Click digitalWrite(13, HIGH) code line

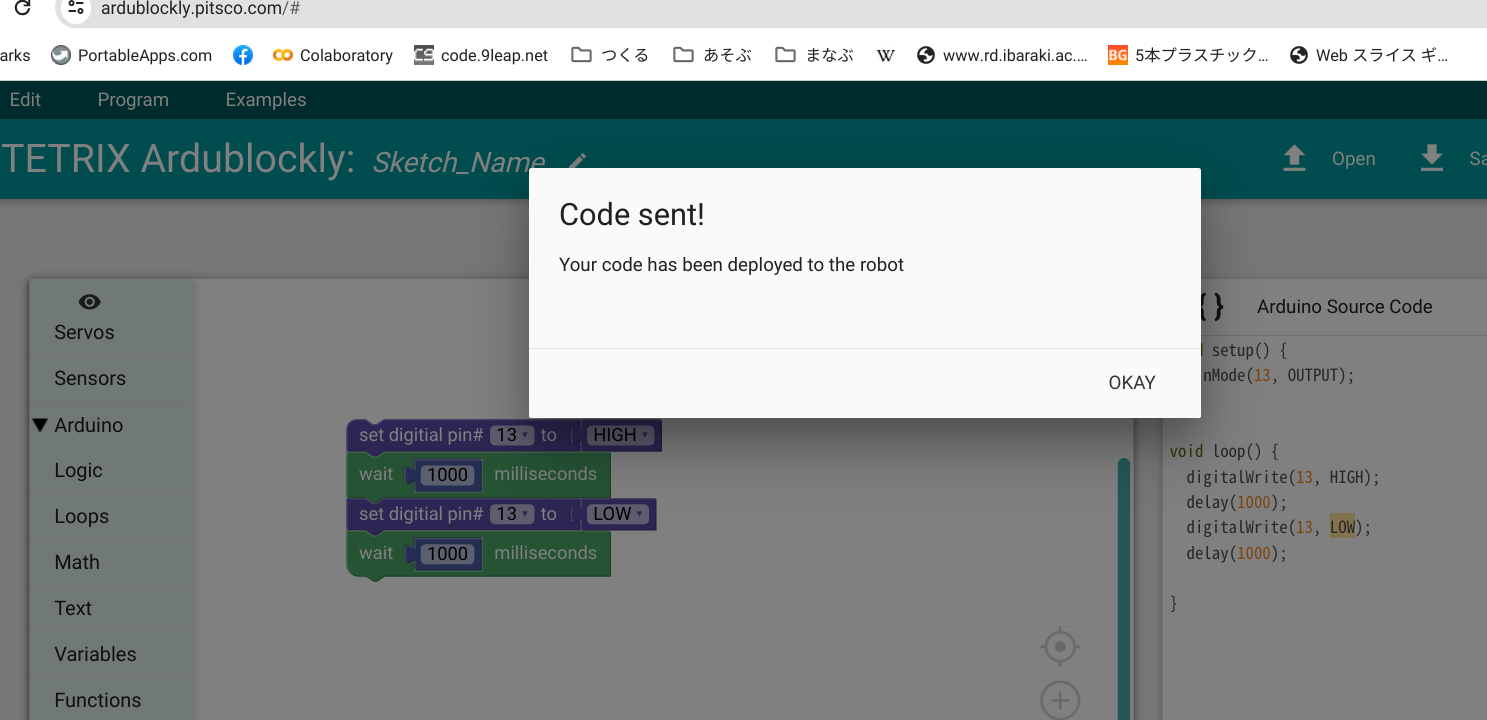click(x=1283, y=477)
